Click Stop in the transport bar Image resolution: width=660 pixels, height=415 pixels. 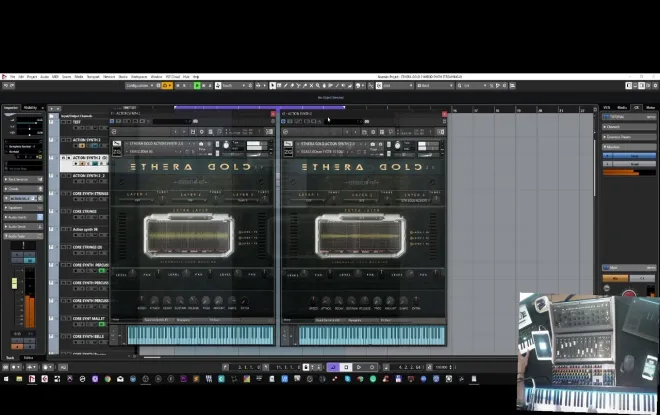click(346, 367)
